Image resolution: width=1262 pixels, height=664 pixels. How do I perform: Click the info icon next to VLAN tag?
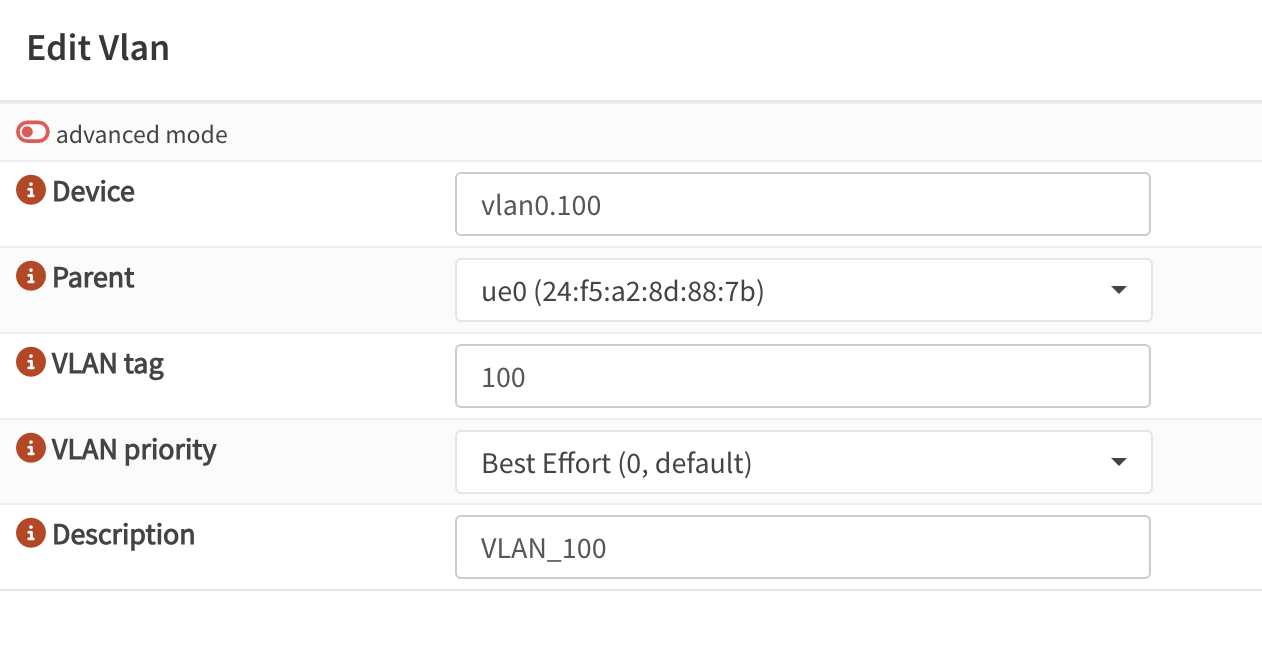point(30,363)
